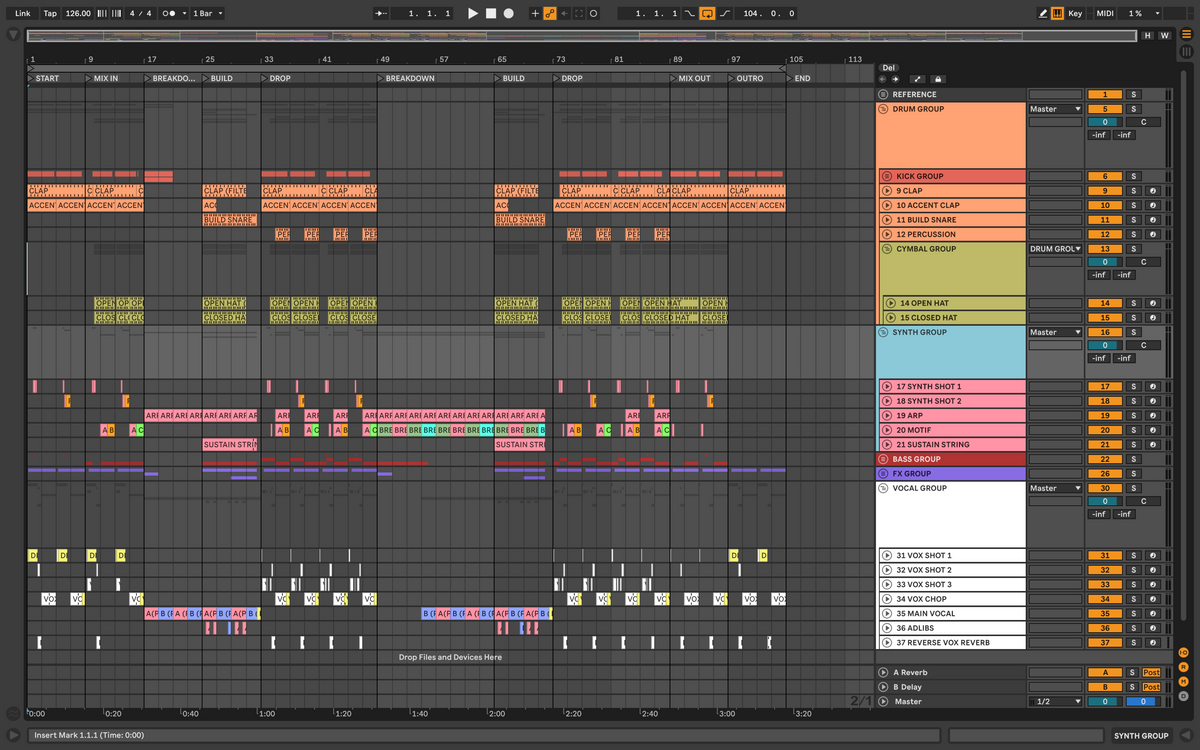Toggle the arrangement Loop switch
The image size is (1200, 750).
click(x=707, y=13)
